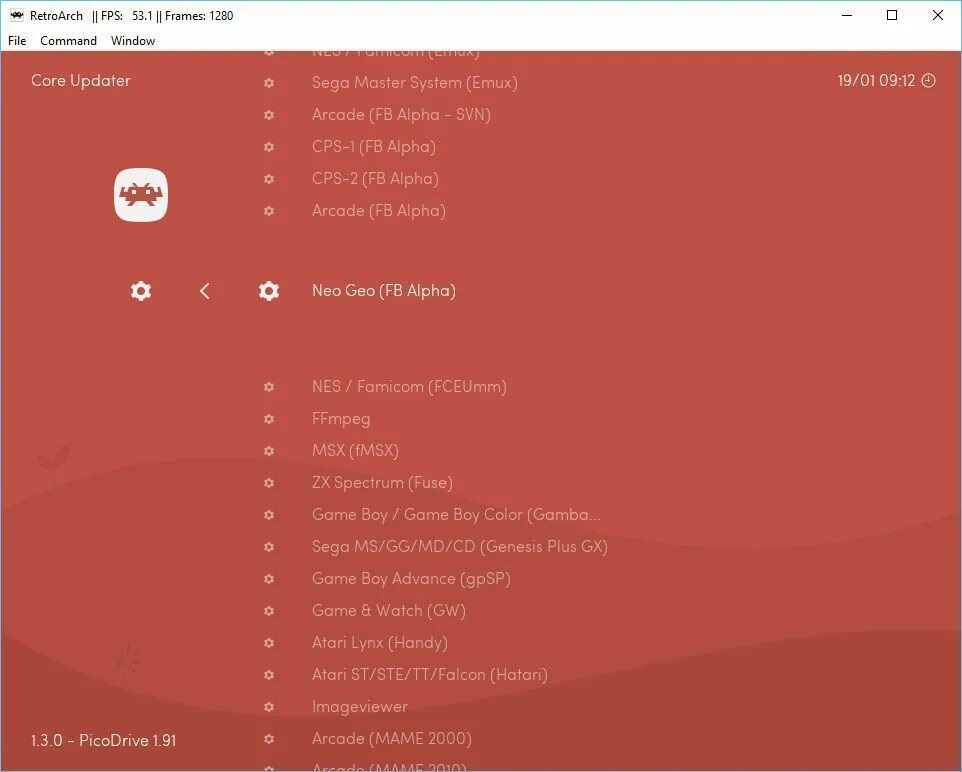This screenshot has height=772, width=962.
Task: Choose Arcade (FB Alpha - SVN) entry
Action: (x=401, y=115)
